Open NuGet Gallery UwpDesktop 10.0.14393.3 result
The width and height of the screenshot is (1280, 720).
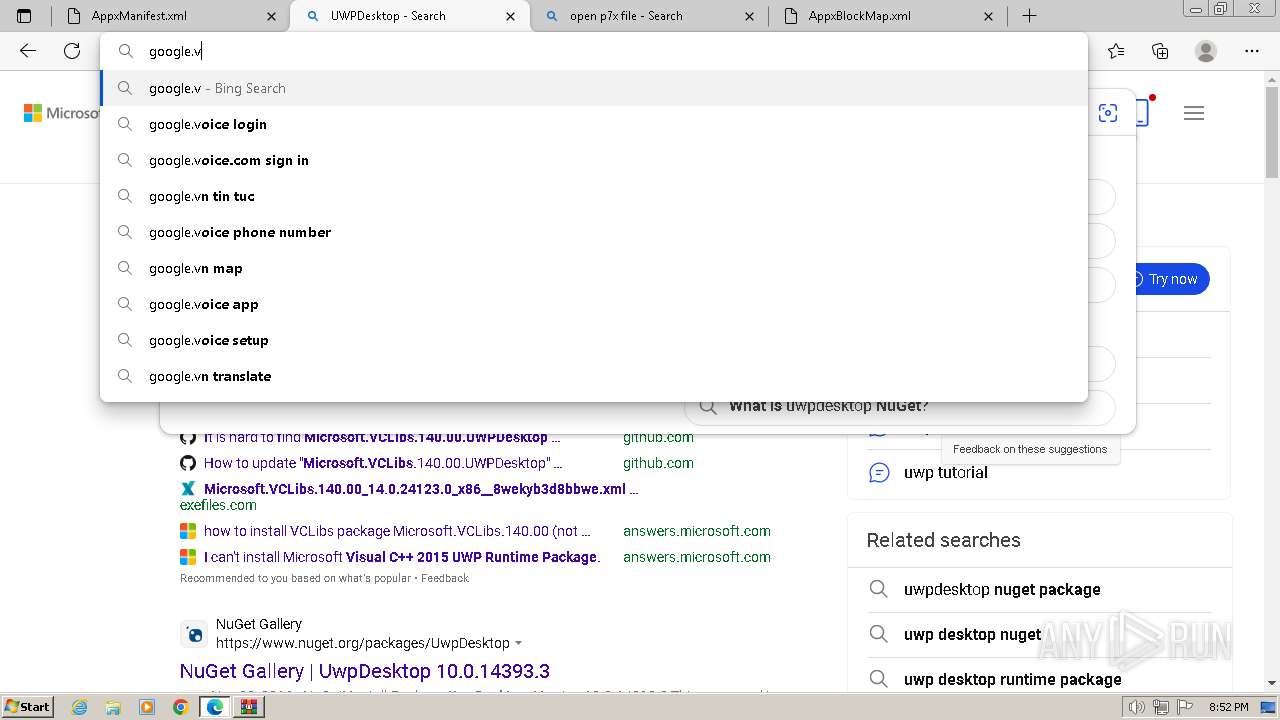365,671
